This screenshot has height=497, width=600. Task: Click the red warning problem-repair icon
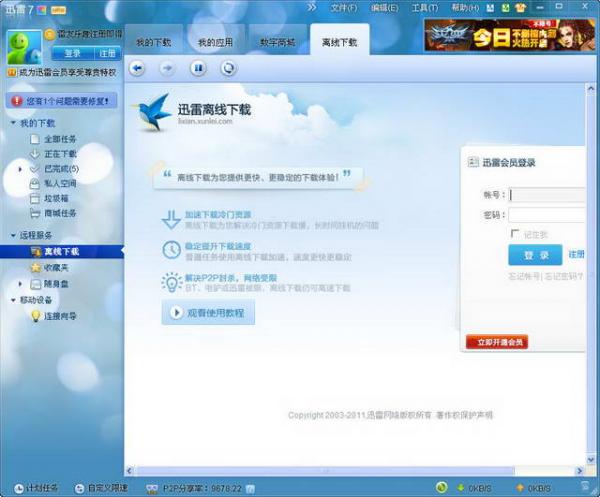tap(16, 101)
